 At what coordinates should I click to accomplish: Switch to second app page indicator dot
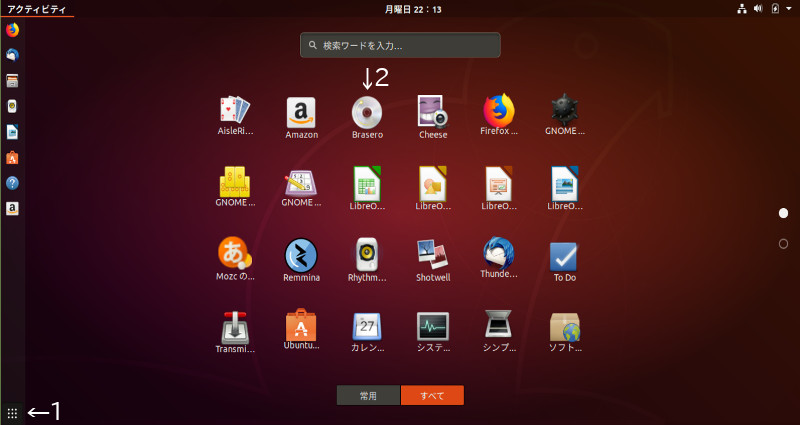pos(783,244)
